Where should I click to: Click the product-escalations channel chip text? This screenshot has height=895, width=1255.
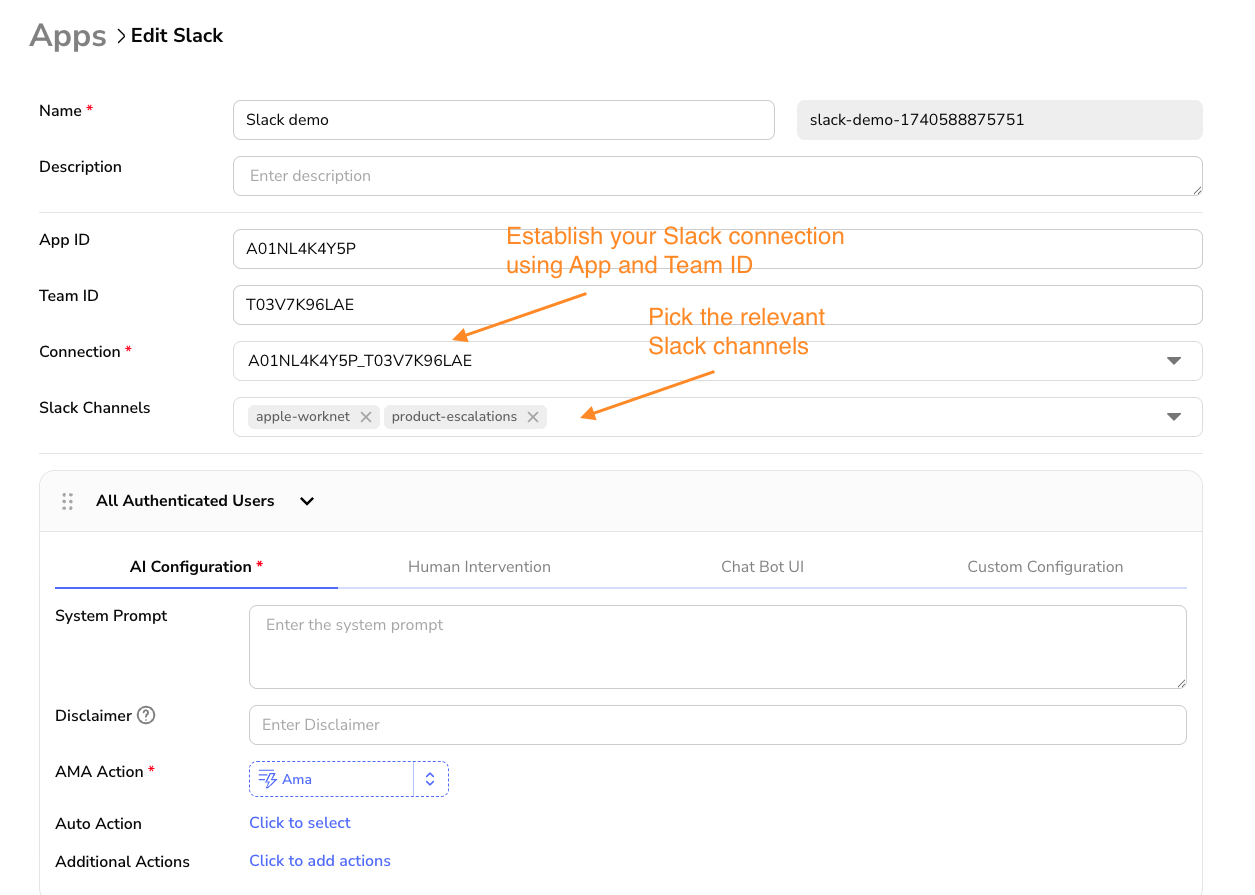(454, 417)
